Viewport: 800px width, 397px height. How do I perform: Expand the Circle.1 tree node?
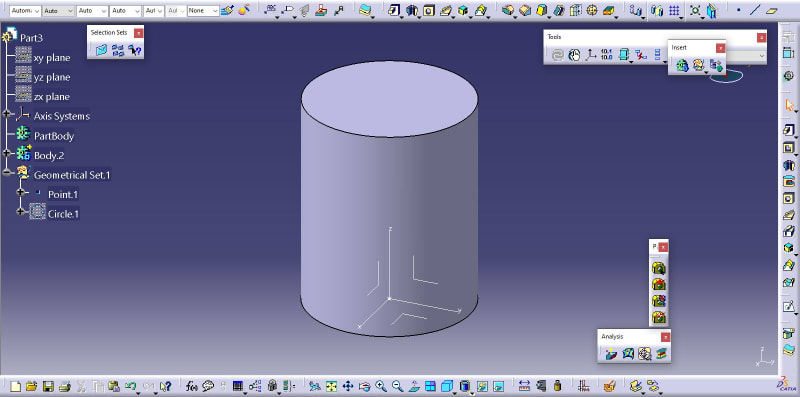point(20,211)
